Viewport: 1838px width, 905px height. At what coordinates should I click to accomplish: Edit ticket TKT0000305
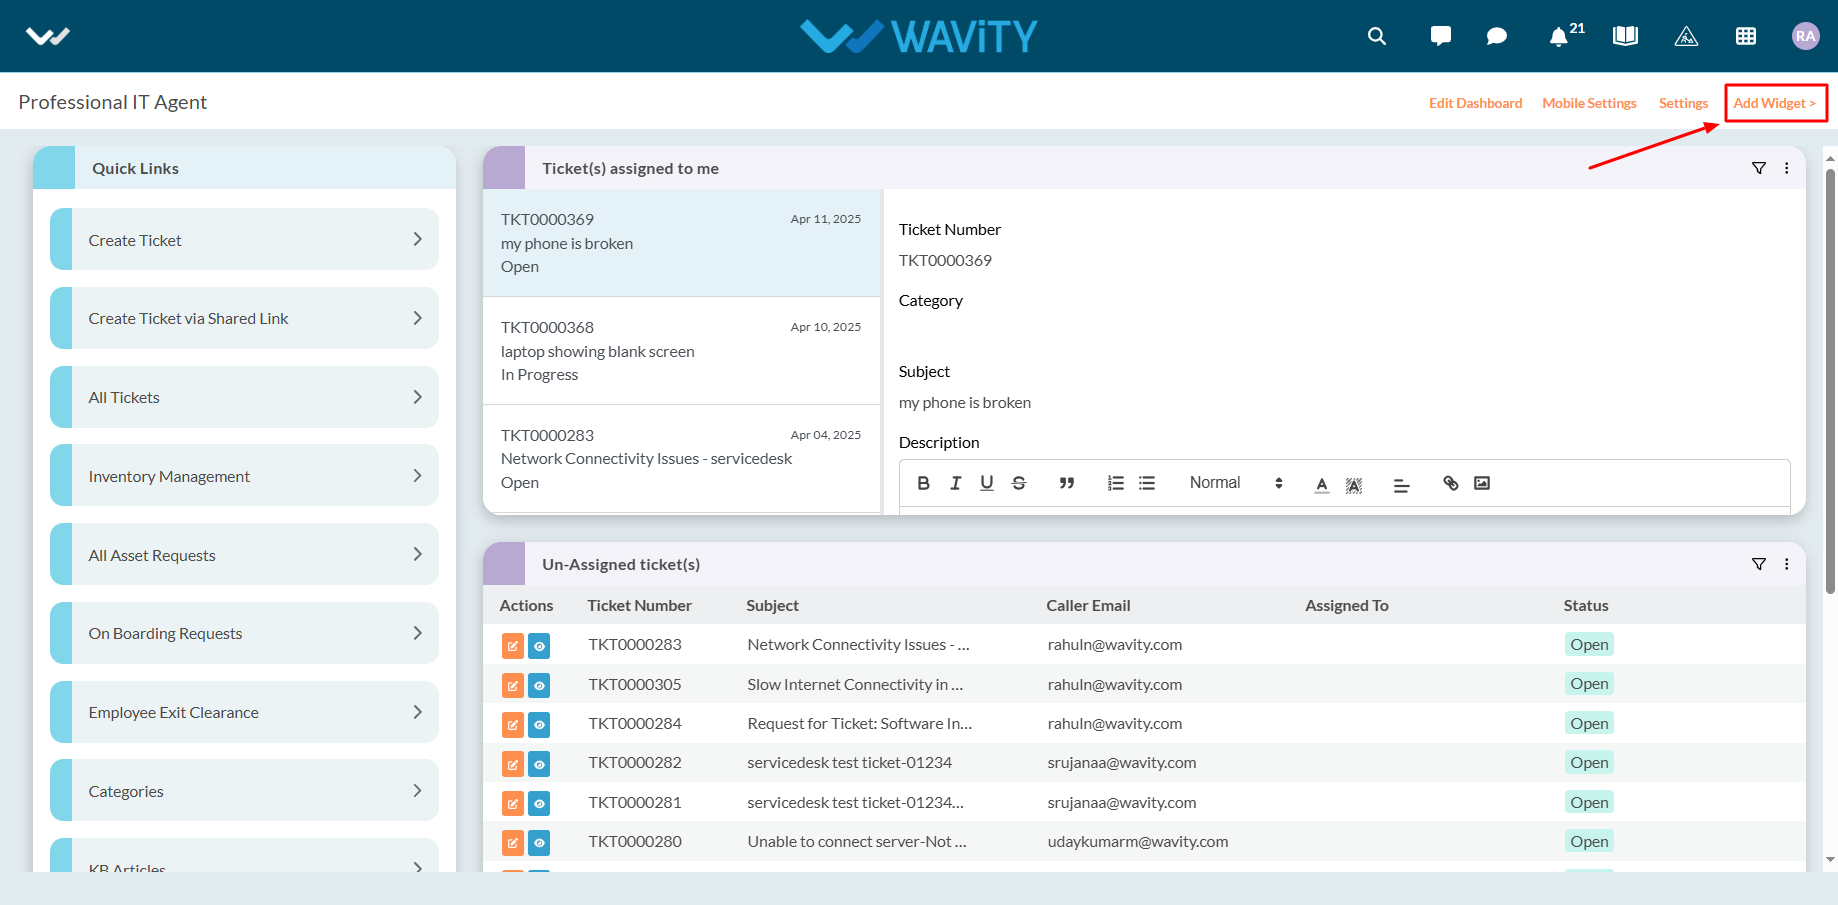point(512,686)
